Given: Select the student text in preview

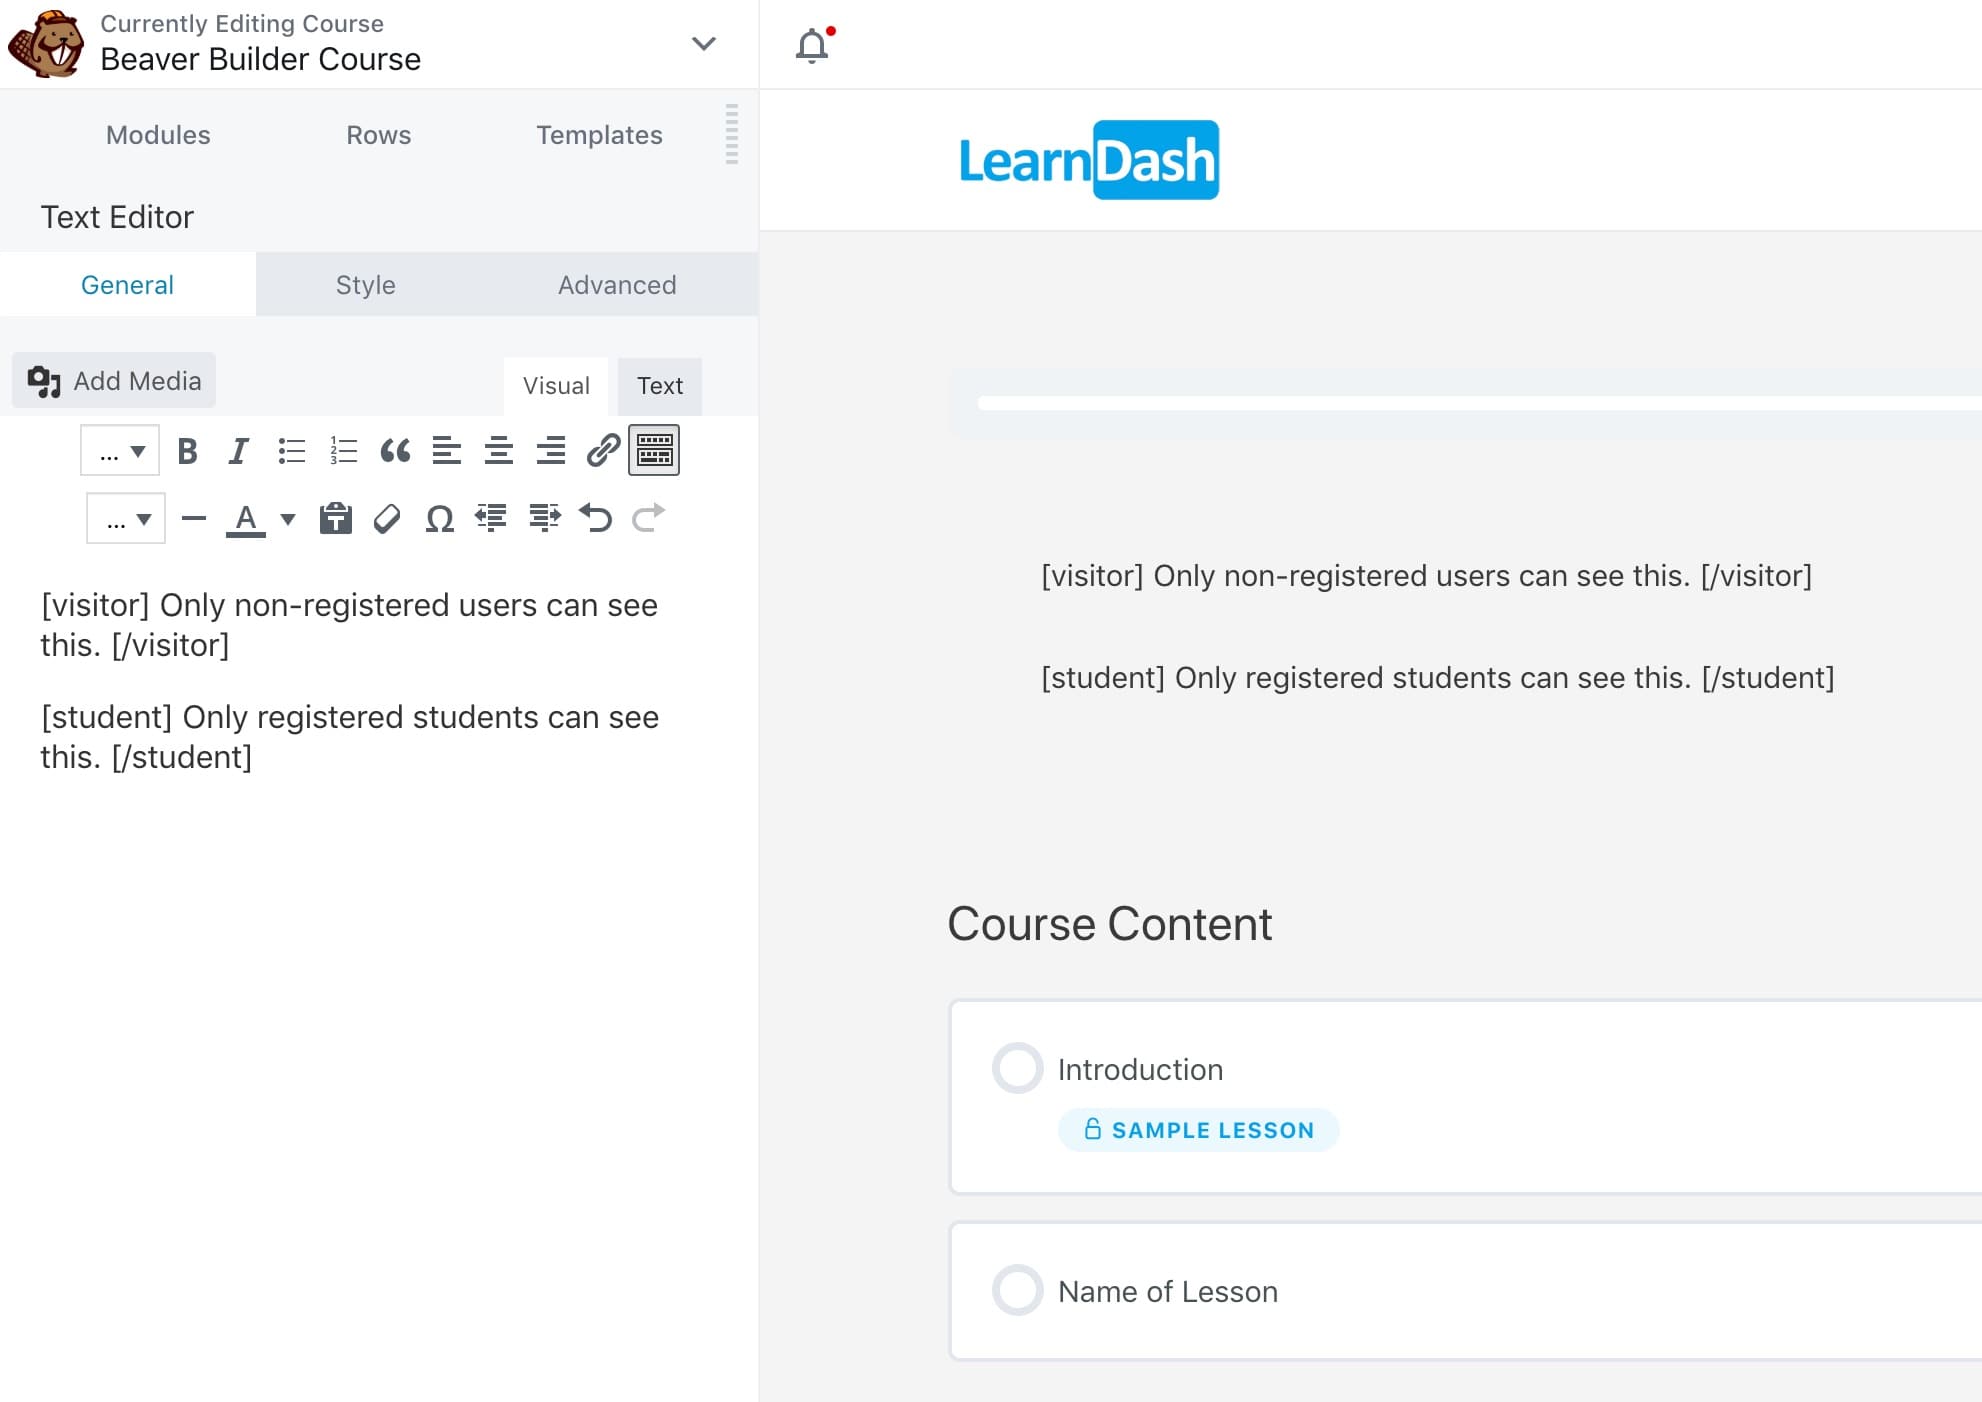Looking at the screenshot, I should (1438, 678).
